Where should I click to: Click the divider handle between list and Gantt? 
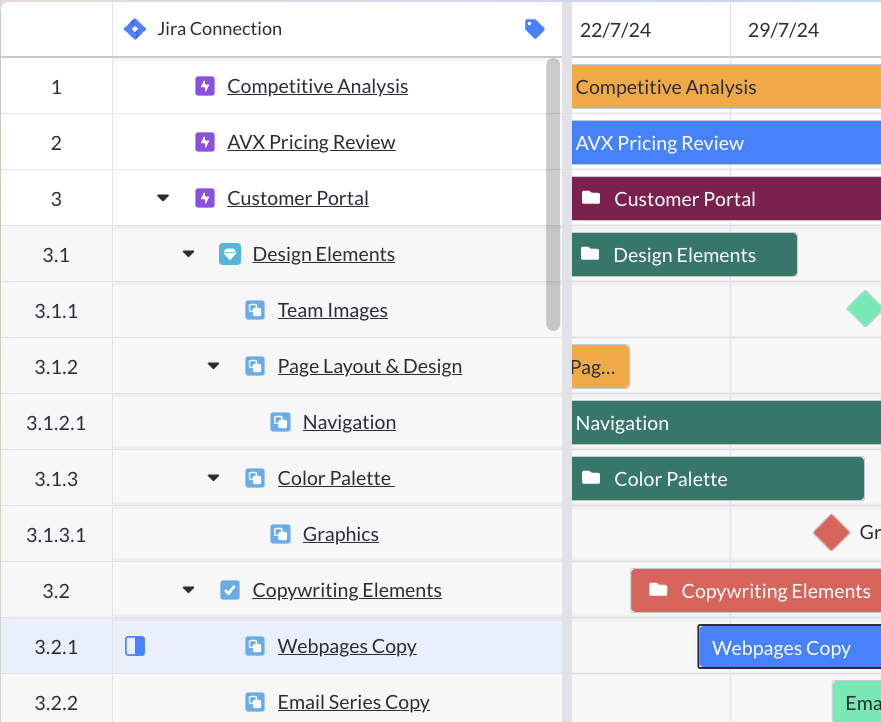(567, 362)
